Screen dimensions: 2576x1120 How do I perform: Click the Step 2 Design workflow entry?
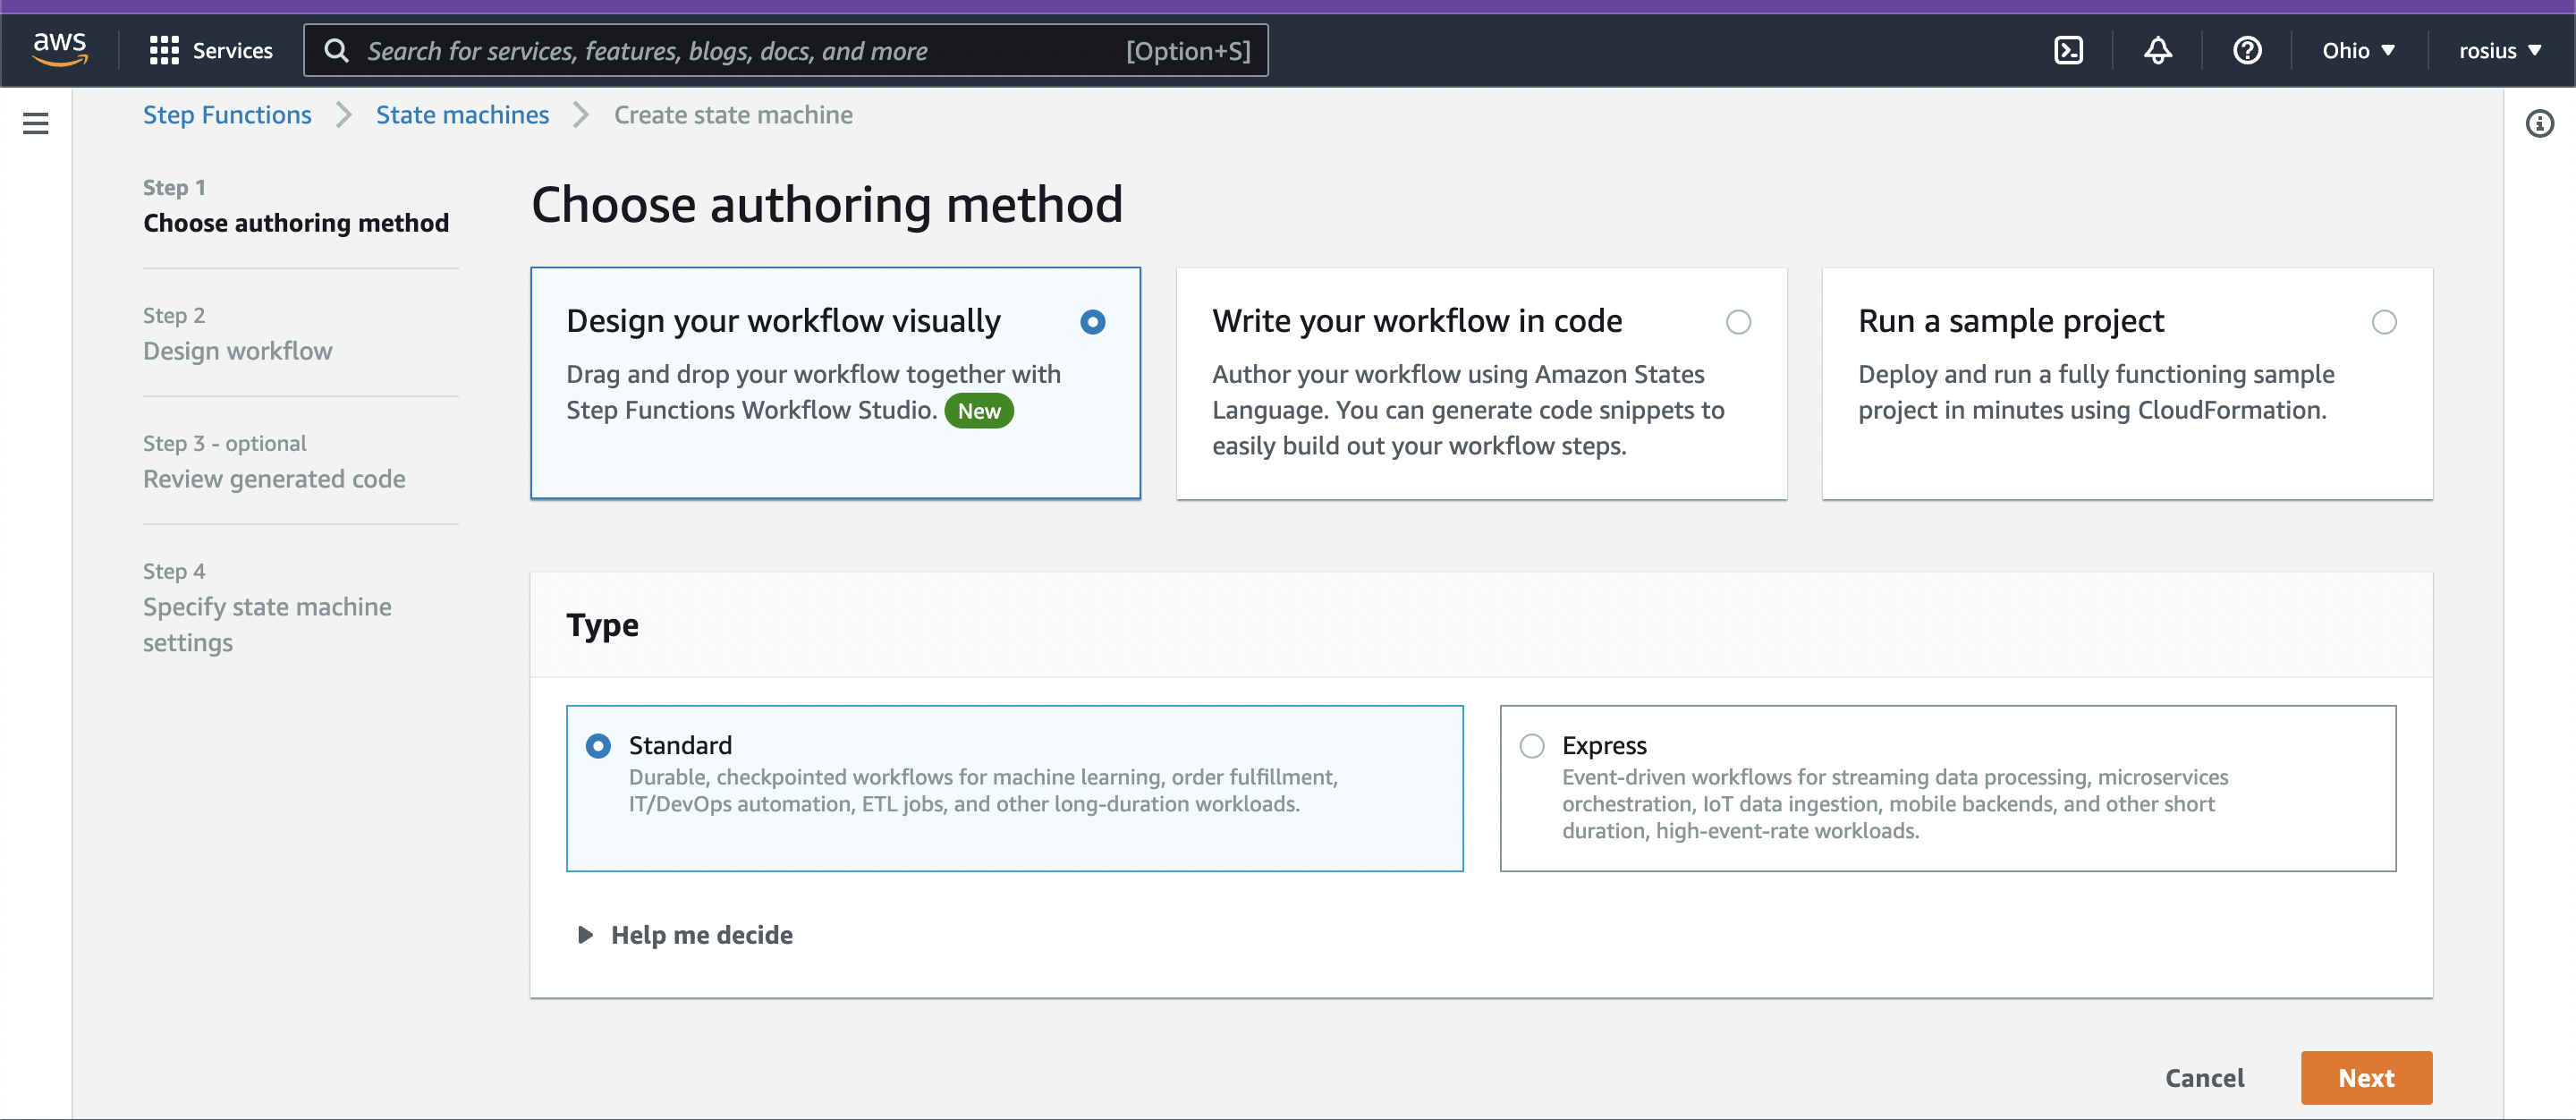[237, 333]
